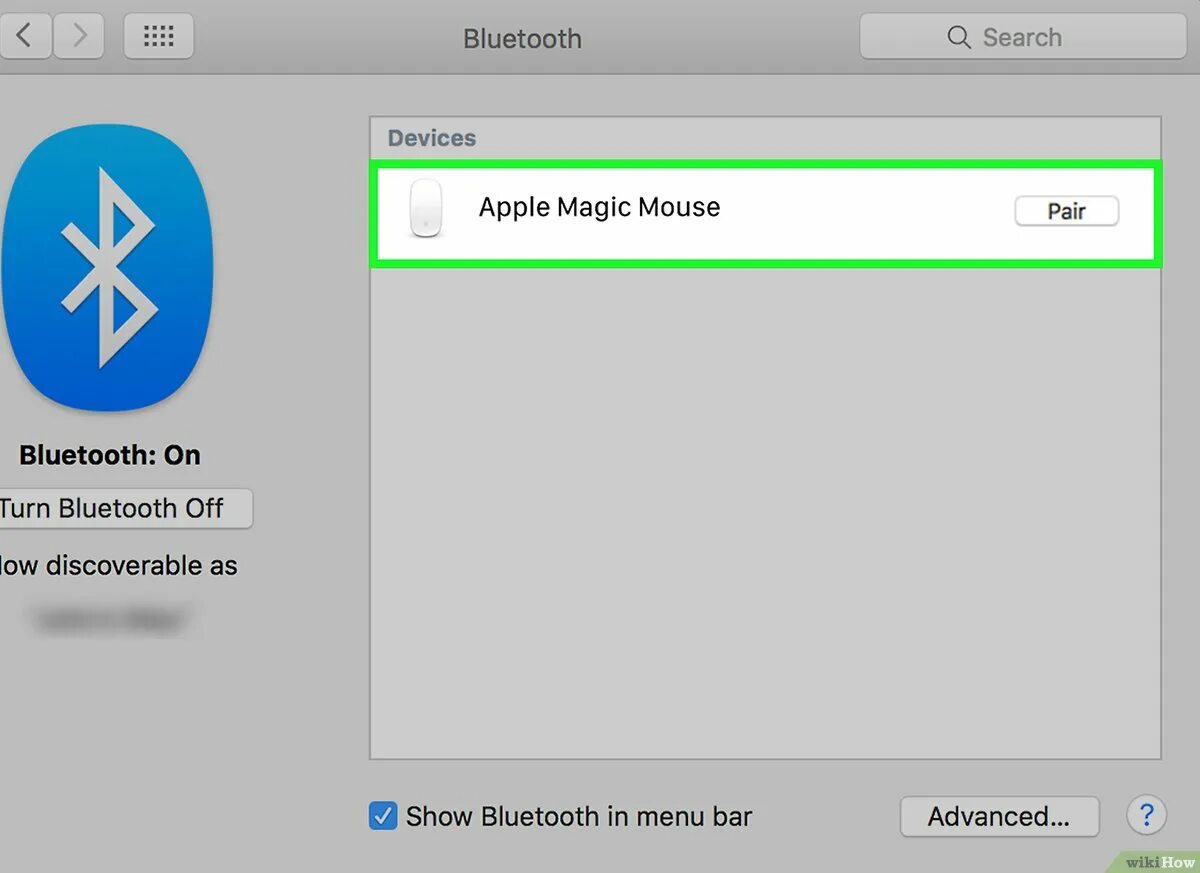1200x873 pixels.
Task: Go forward with the right chevron button
Action: tap(78, 37)
